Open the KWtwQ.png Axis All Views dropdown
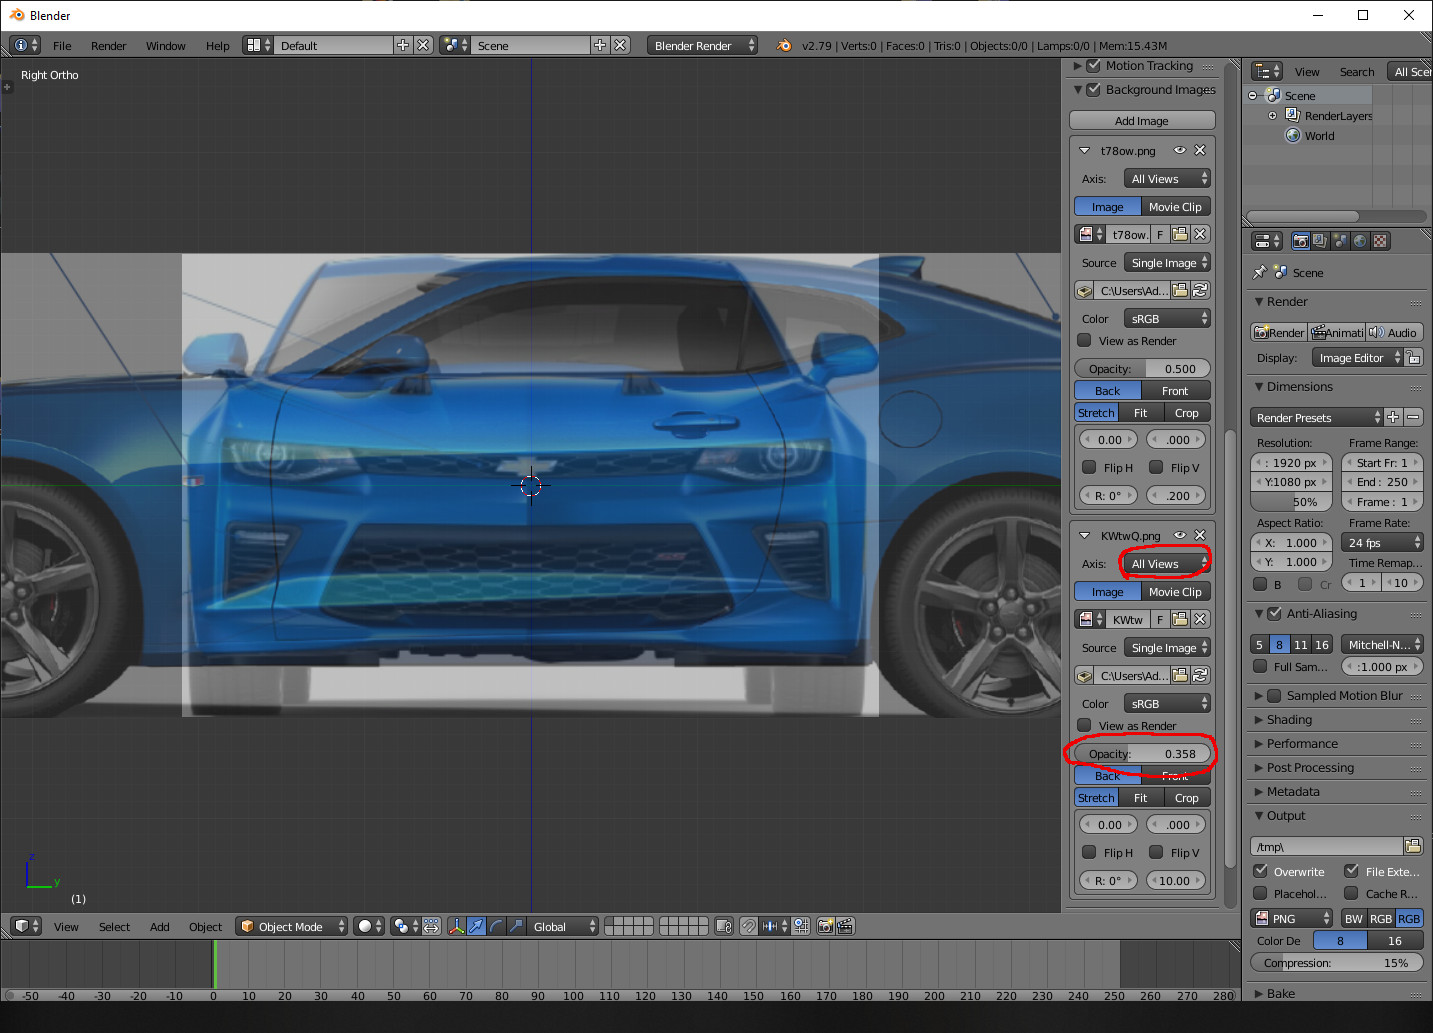 1167,563
